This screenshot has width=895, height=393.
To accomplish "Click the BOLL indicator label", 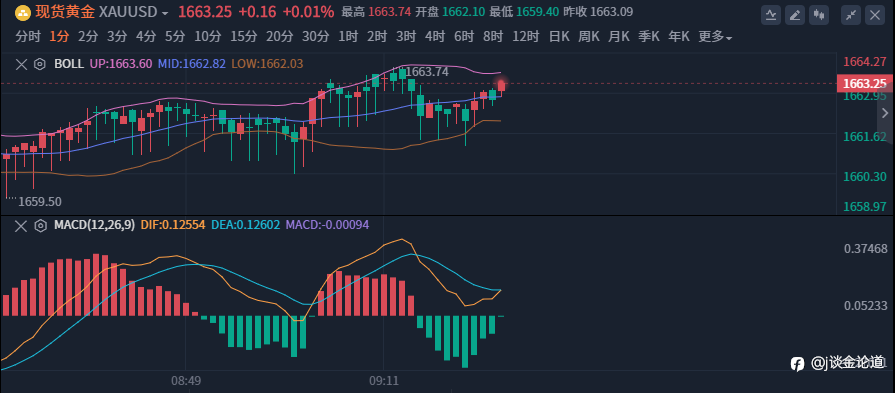I will (68, 64).
